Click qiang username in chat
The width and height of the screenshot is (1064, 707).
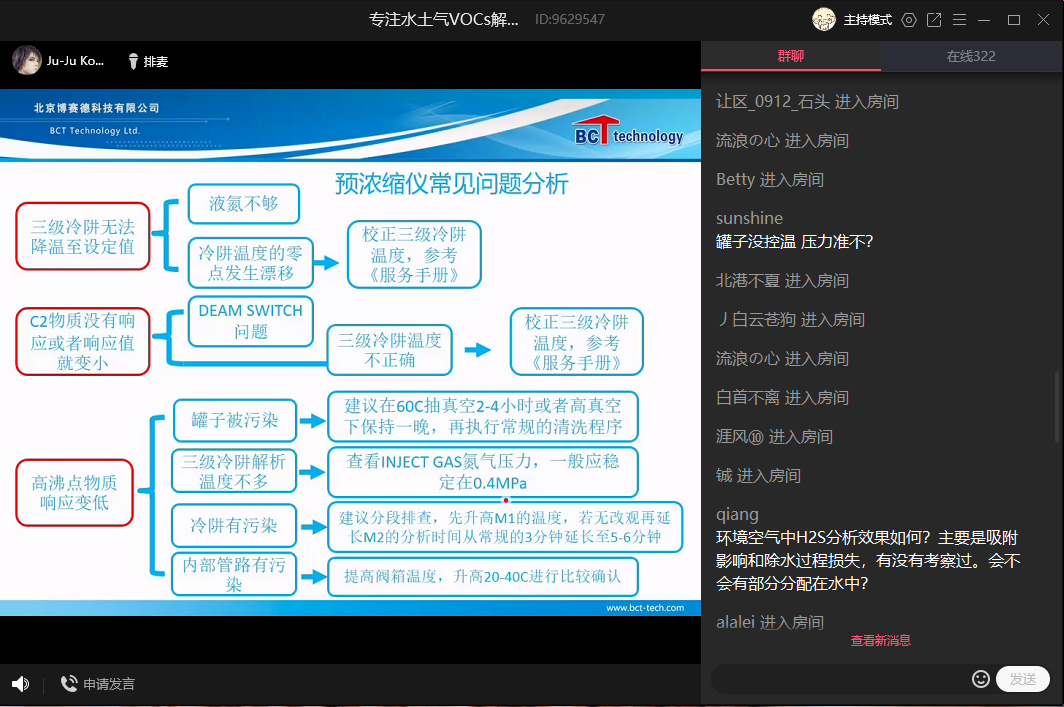click(737, 514)
